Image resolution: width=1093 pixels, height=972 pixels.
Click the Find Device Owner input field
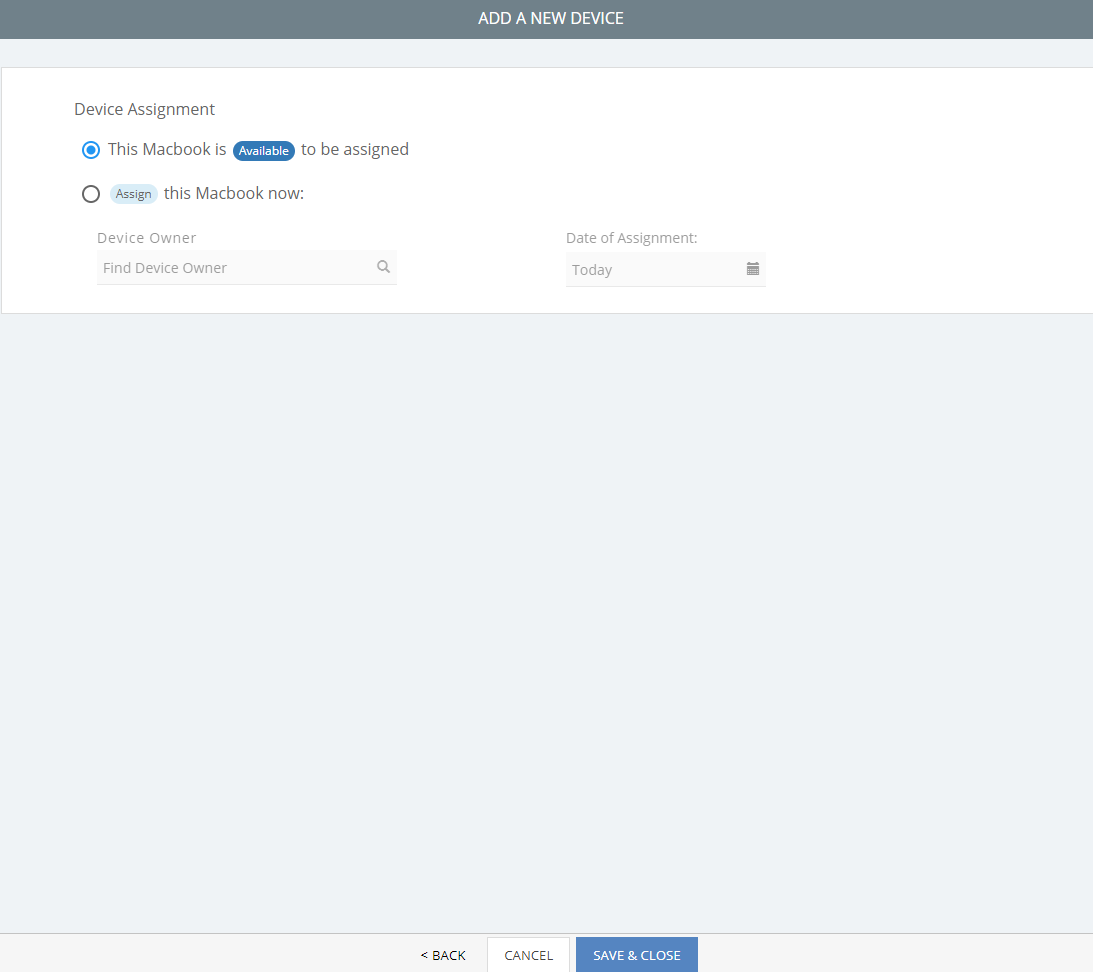pos(247,268)
